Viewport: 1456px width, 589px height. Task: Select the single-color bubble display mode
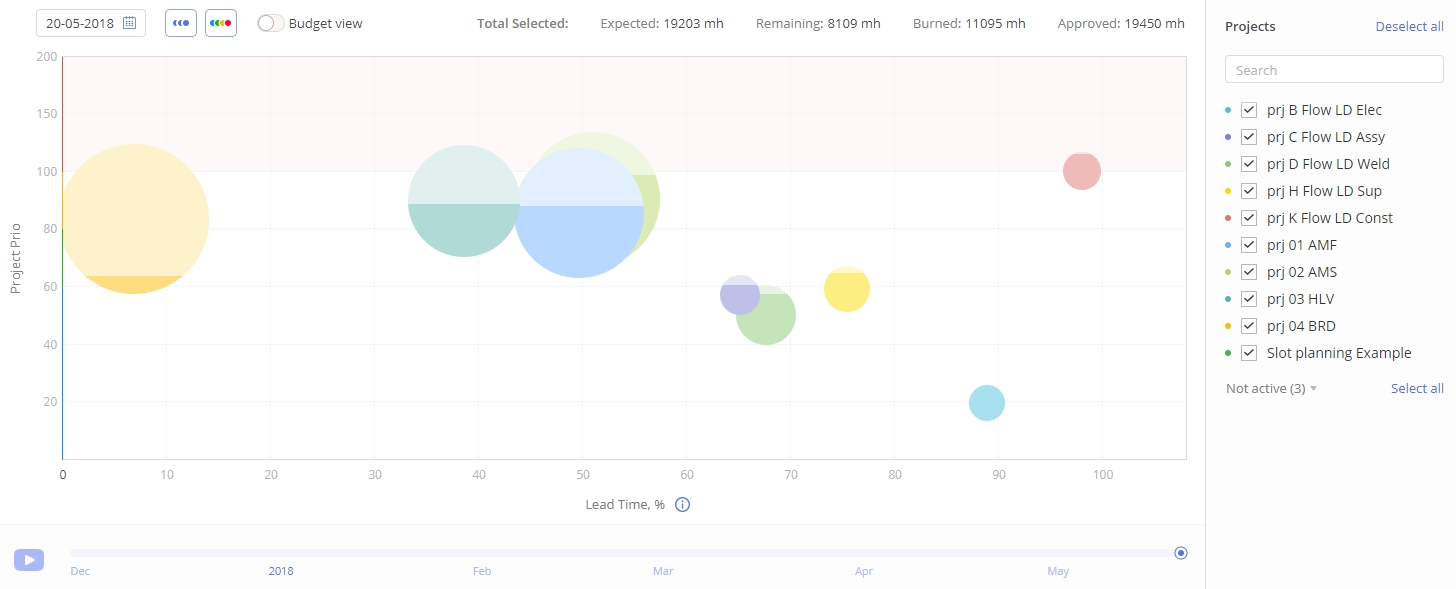pyautogui.click(x=180, y=22)
